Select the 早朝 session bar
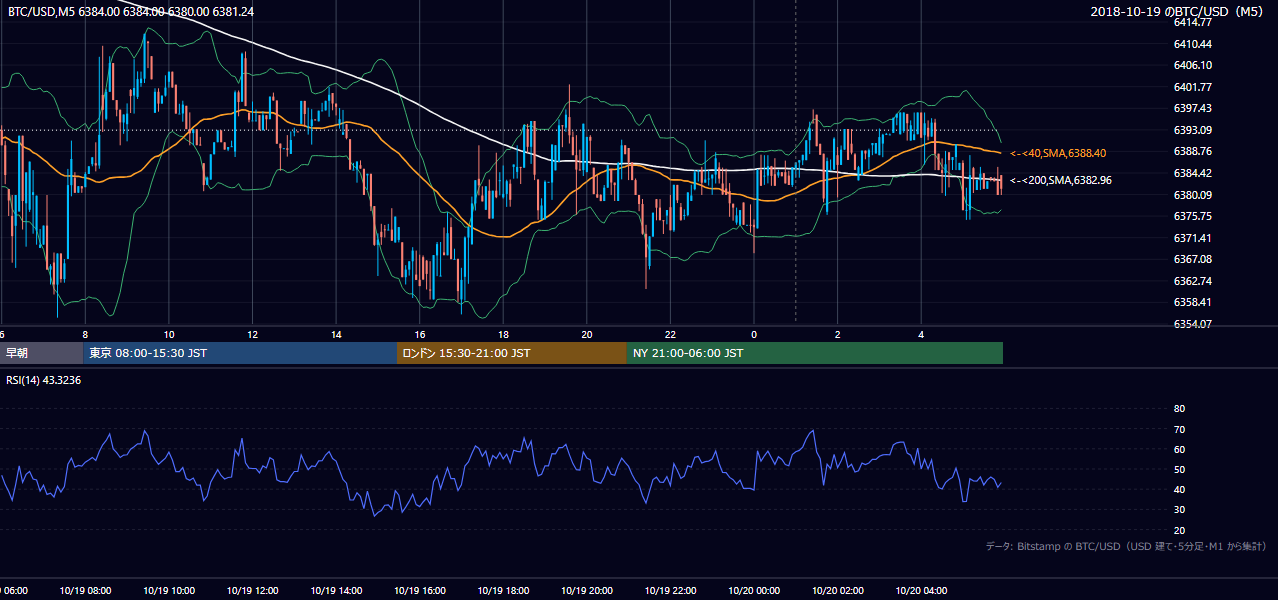Image resolution: width=1278 pixels, height=600 pixels. coord(41,353)
